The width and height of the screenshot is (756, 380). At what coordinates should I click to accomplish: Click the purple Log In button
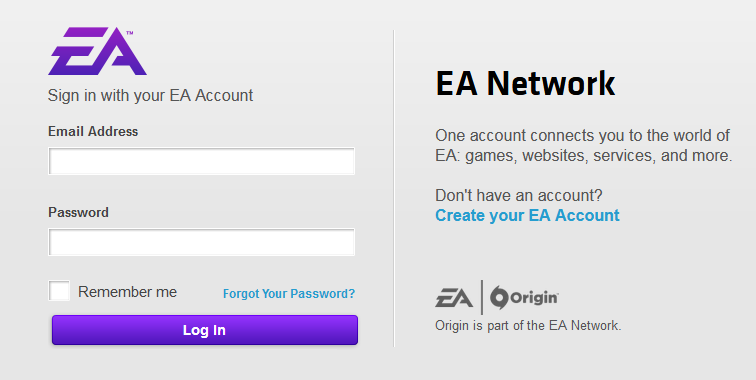point(205,330)
